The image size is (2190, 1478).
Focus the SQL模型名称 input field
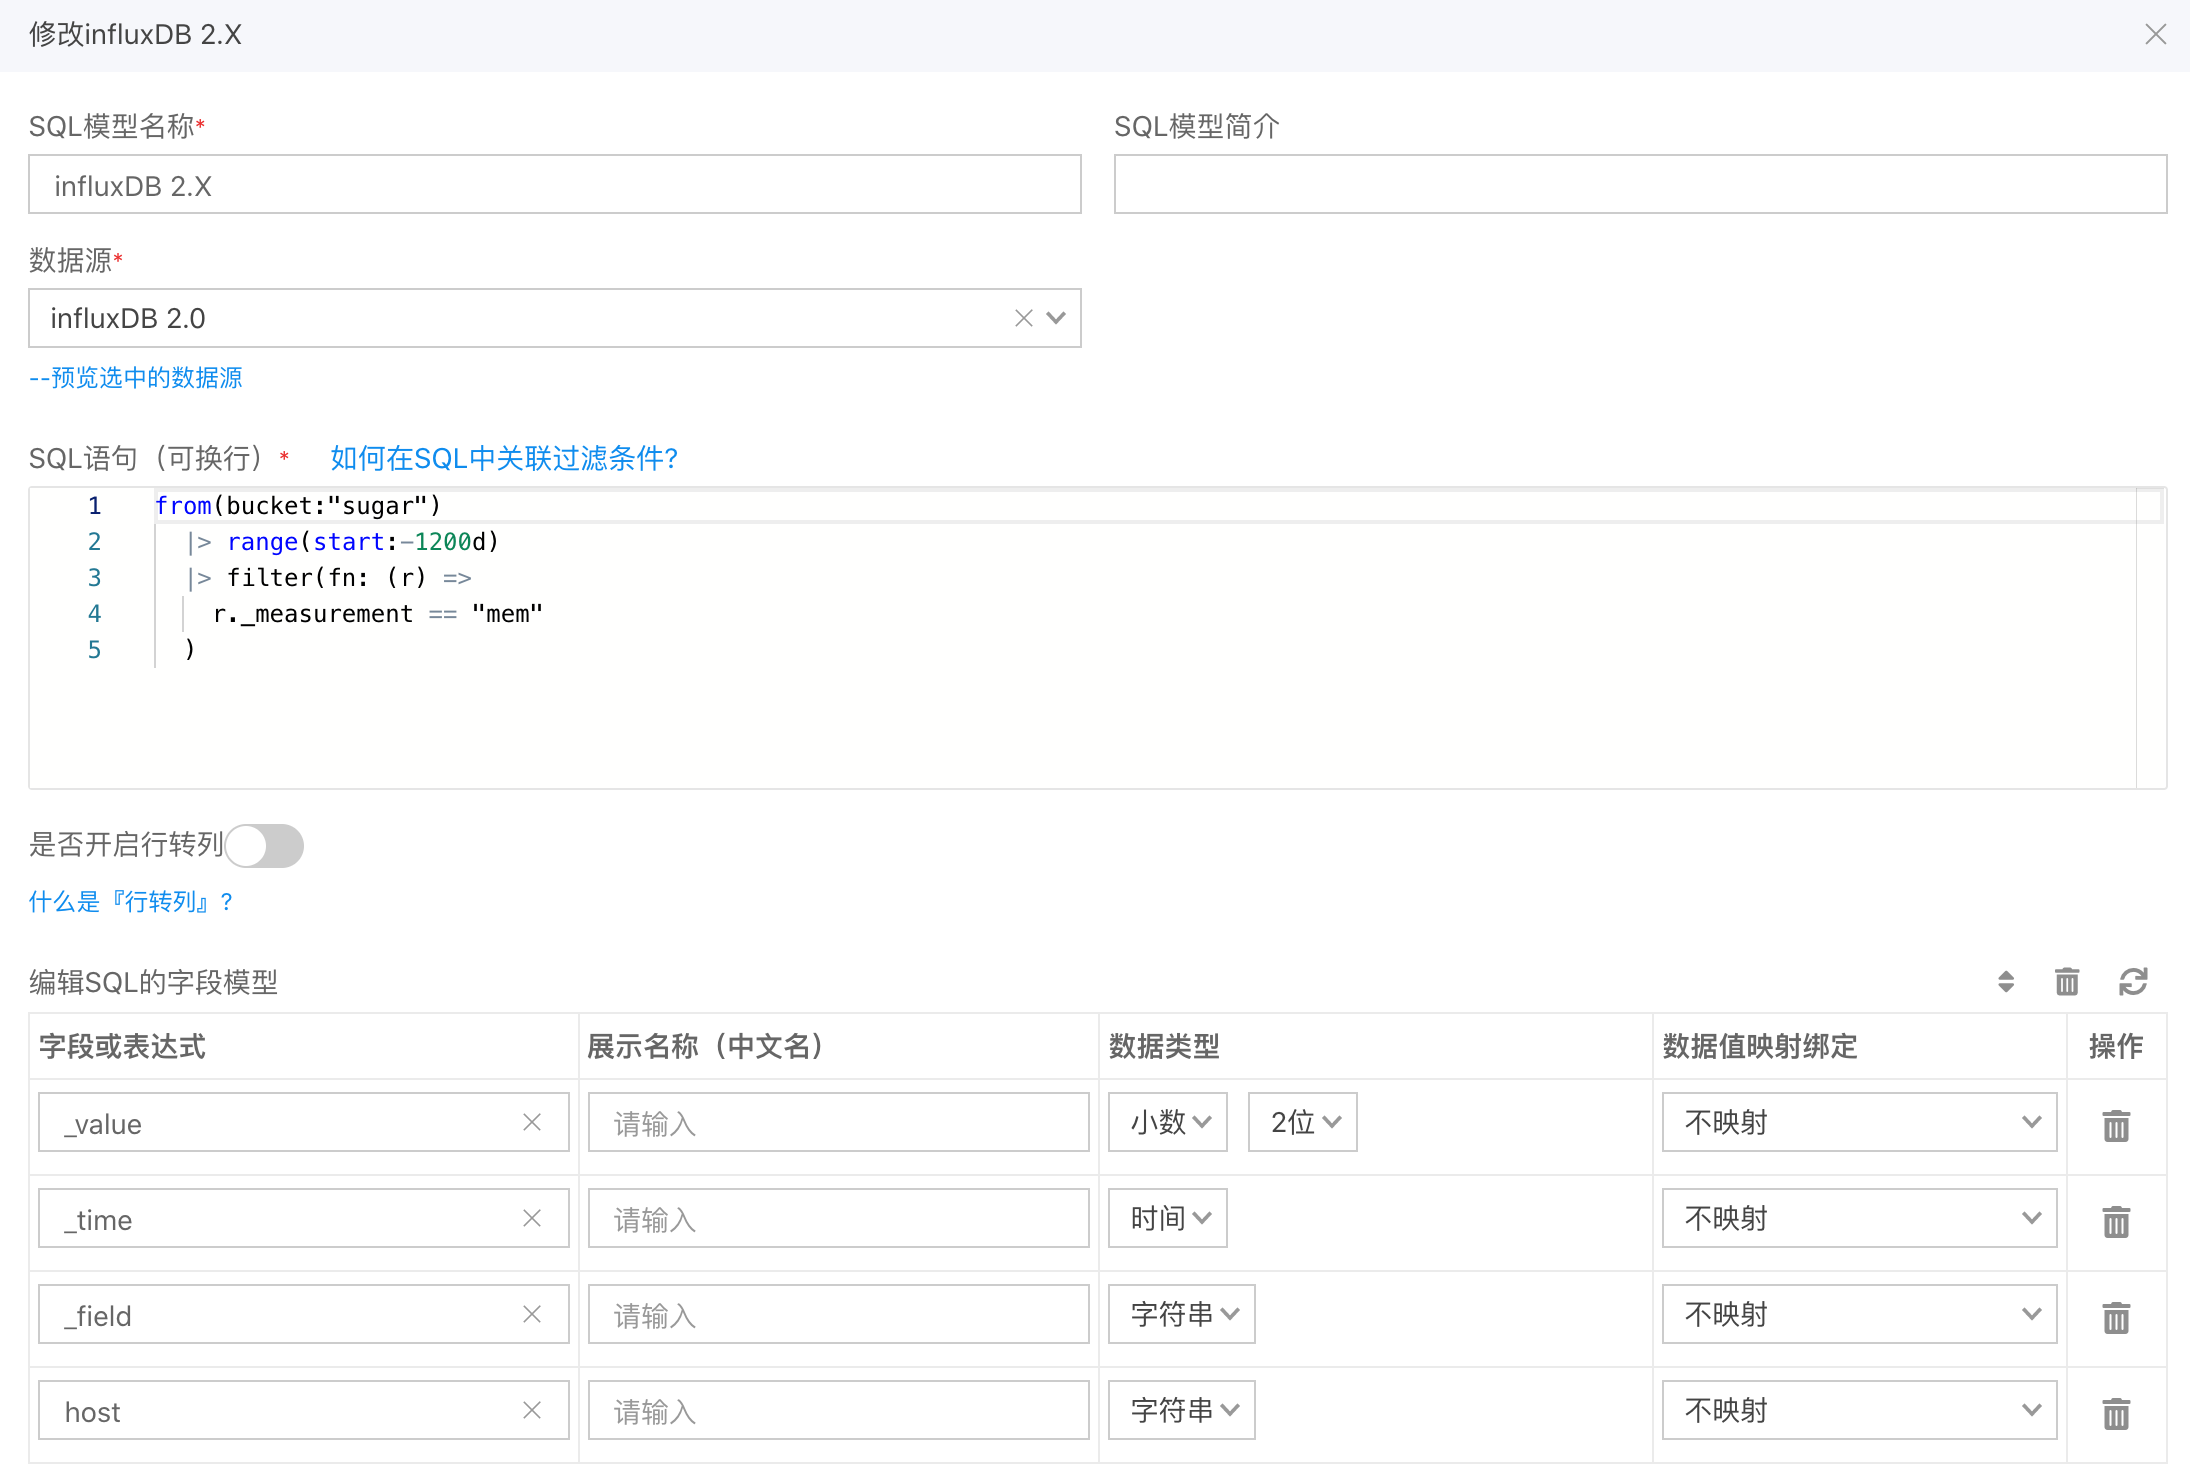(555, 184)
